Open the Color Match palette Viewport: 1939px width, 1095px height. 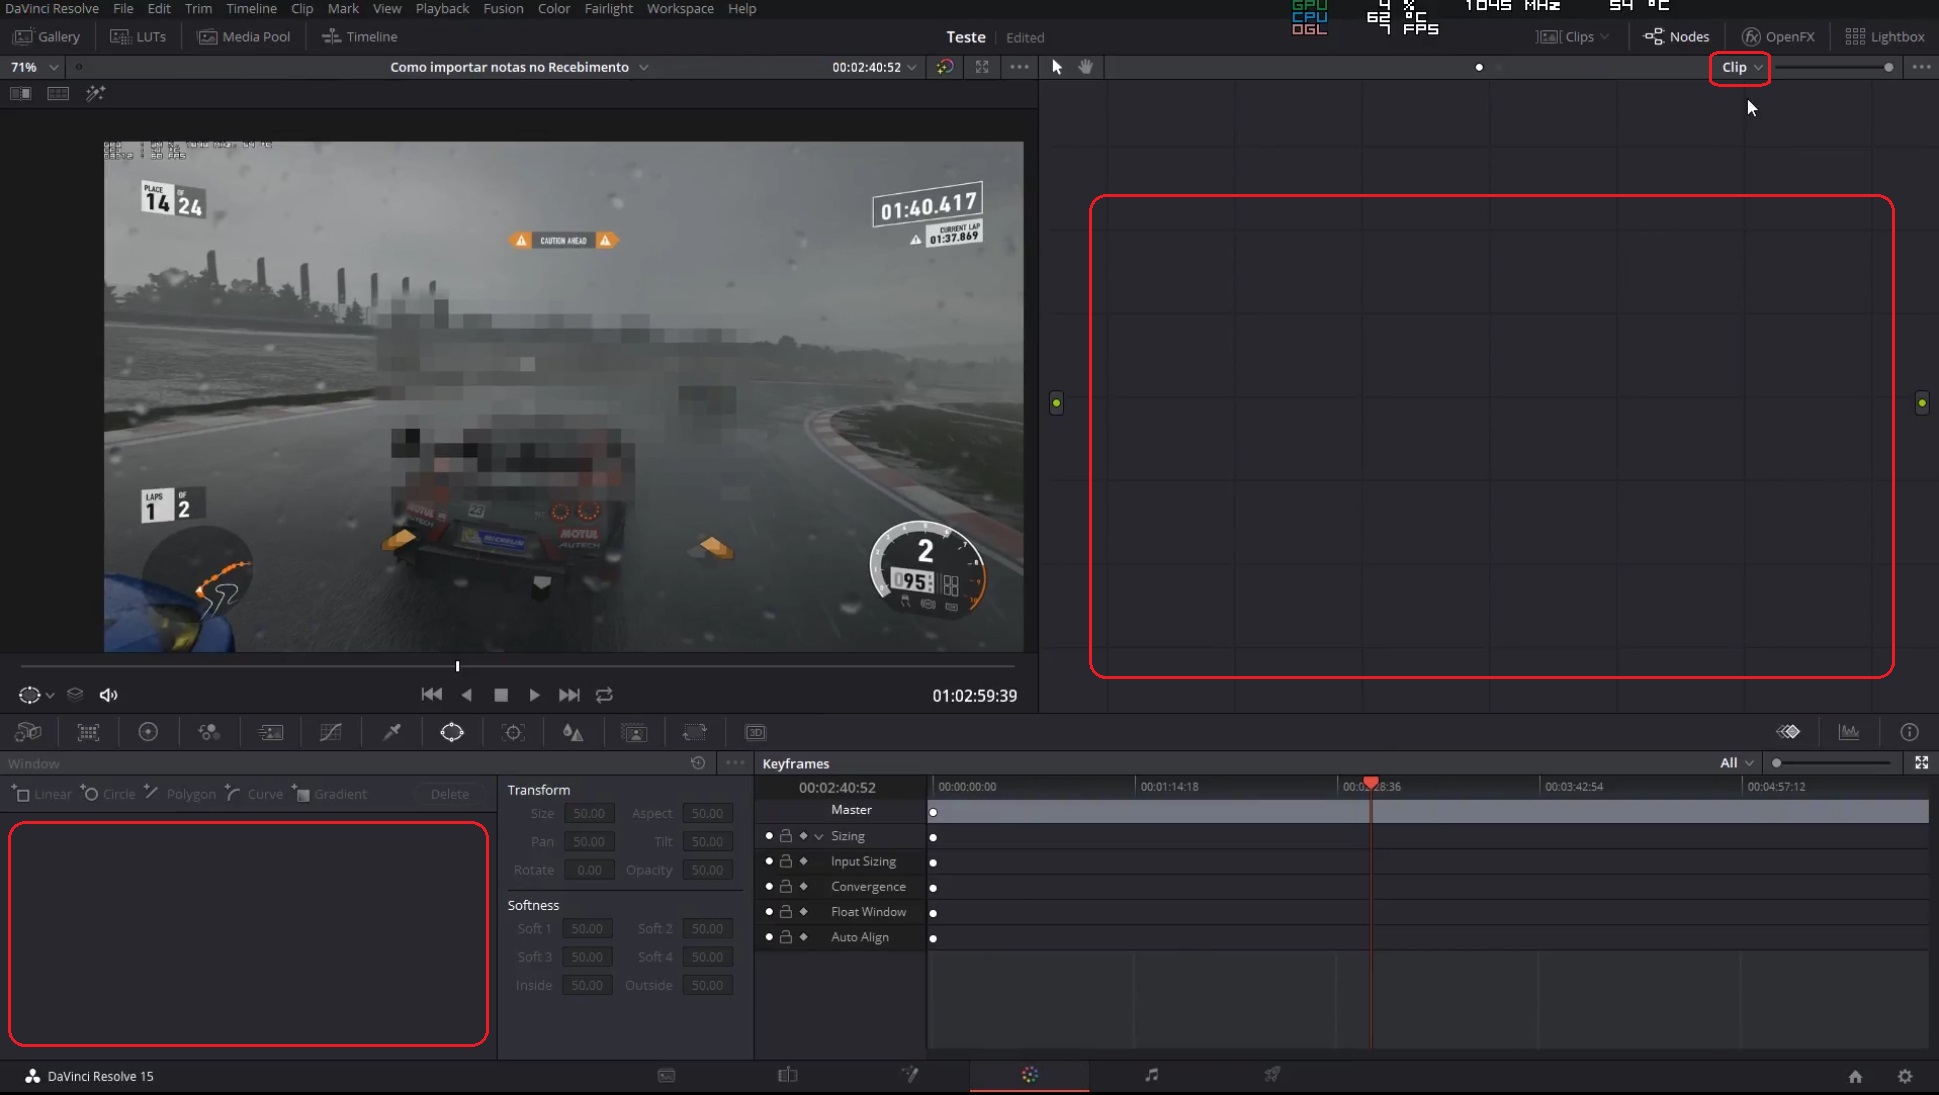[88, 732]
